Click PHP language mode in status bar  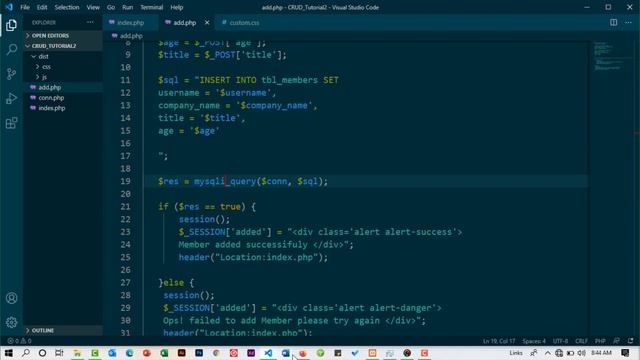(600, 341)
